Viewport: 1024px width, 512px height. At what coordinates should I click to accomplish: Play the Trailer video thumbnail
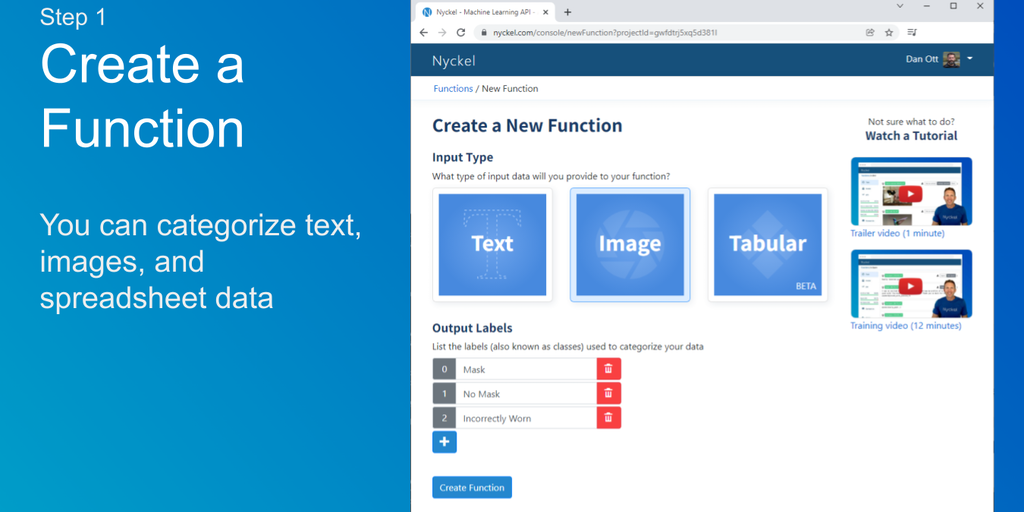click(x=911, y=191)
